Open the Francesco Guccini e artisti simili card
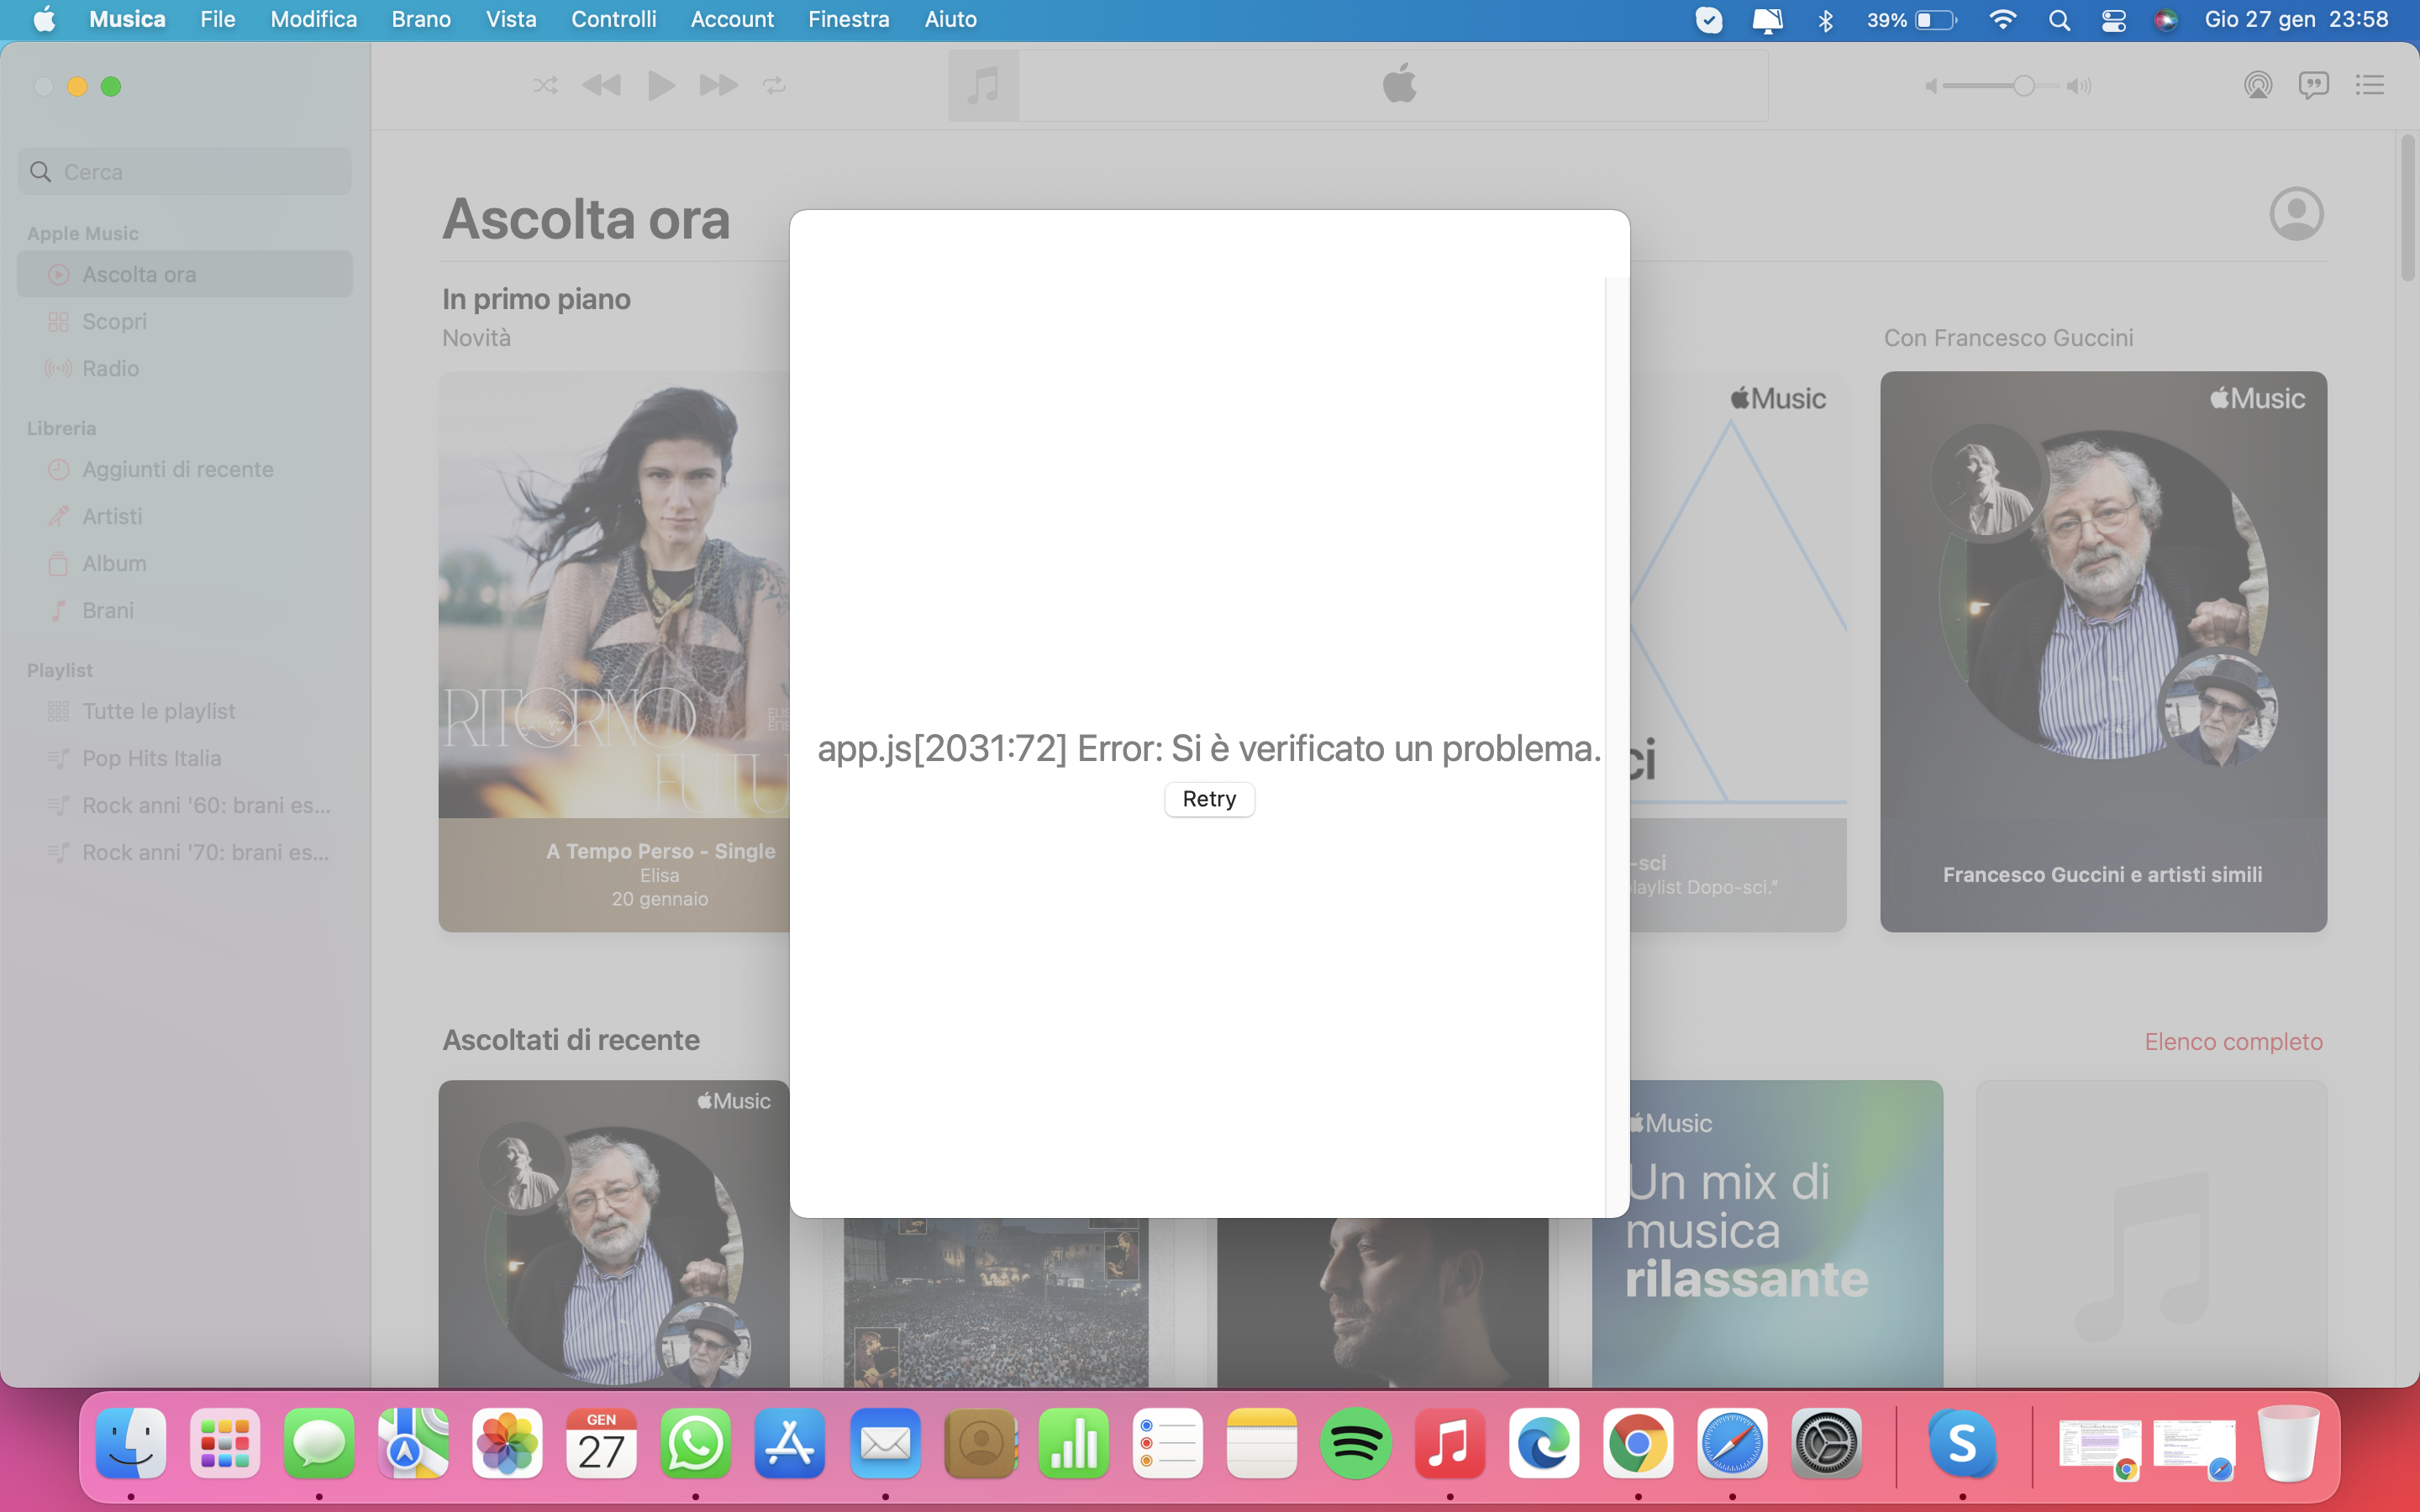 click(x=2102, y=652)
